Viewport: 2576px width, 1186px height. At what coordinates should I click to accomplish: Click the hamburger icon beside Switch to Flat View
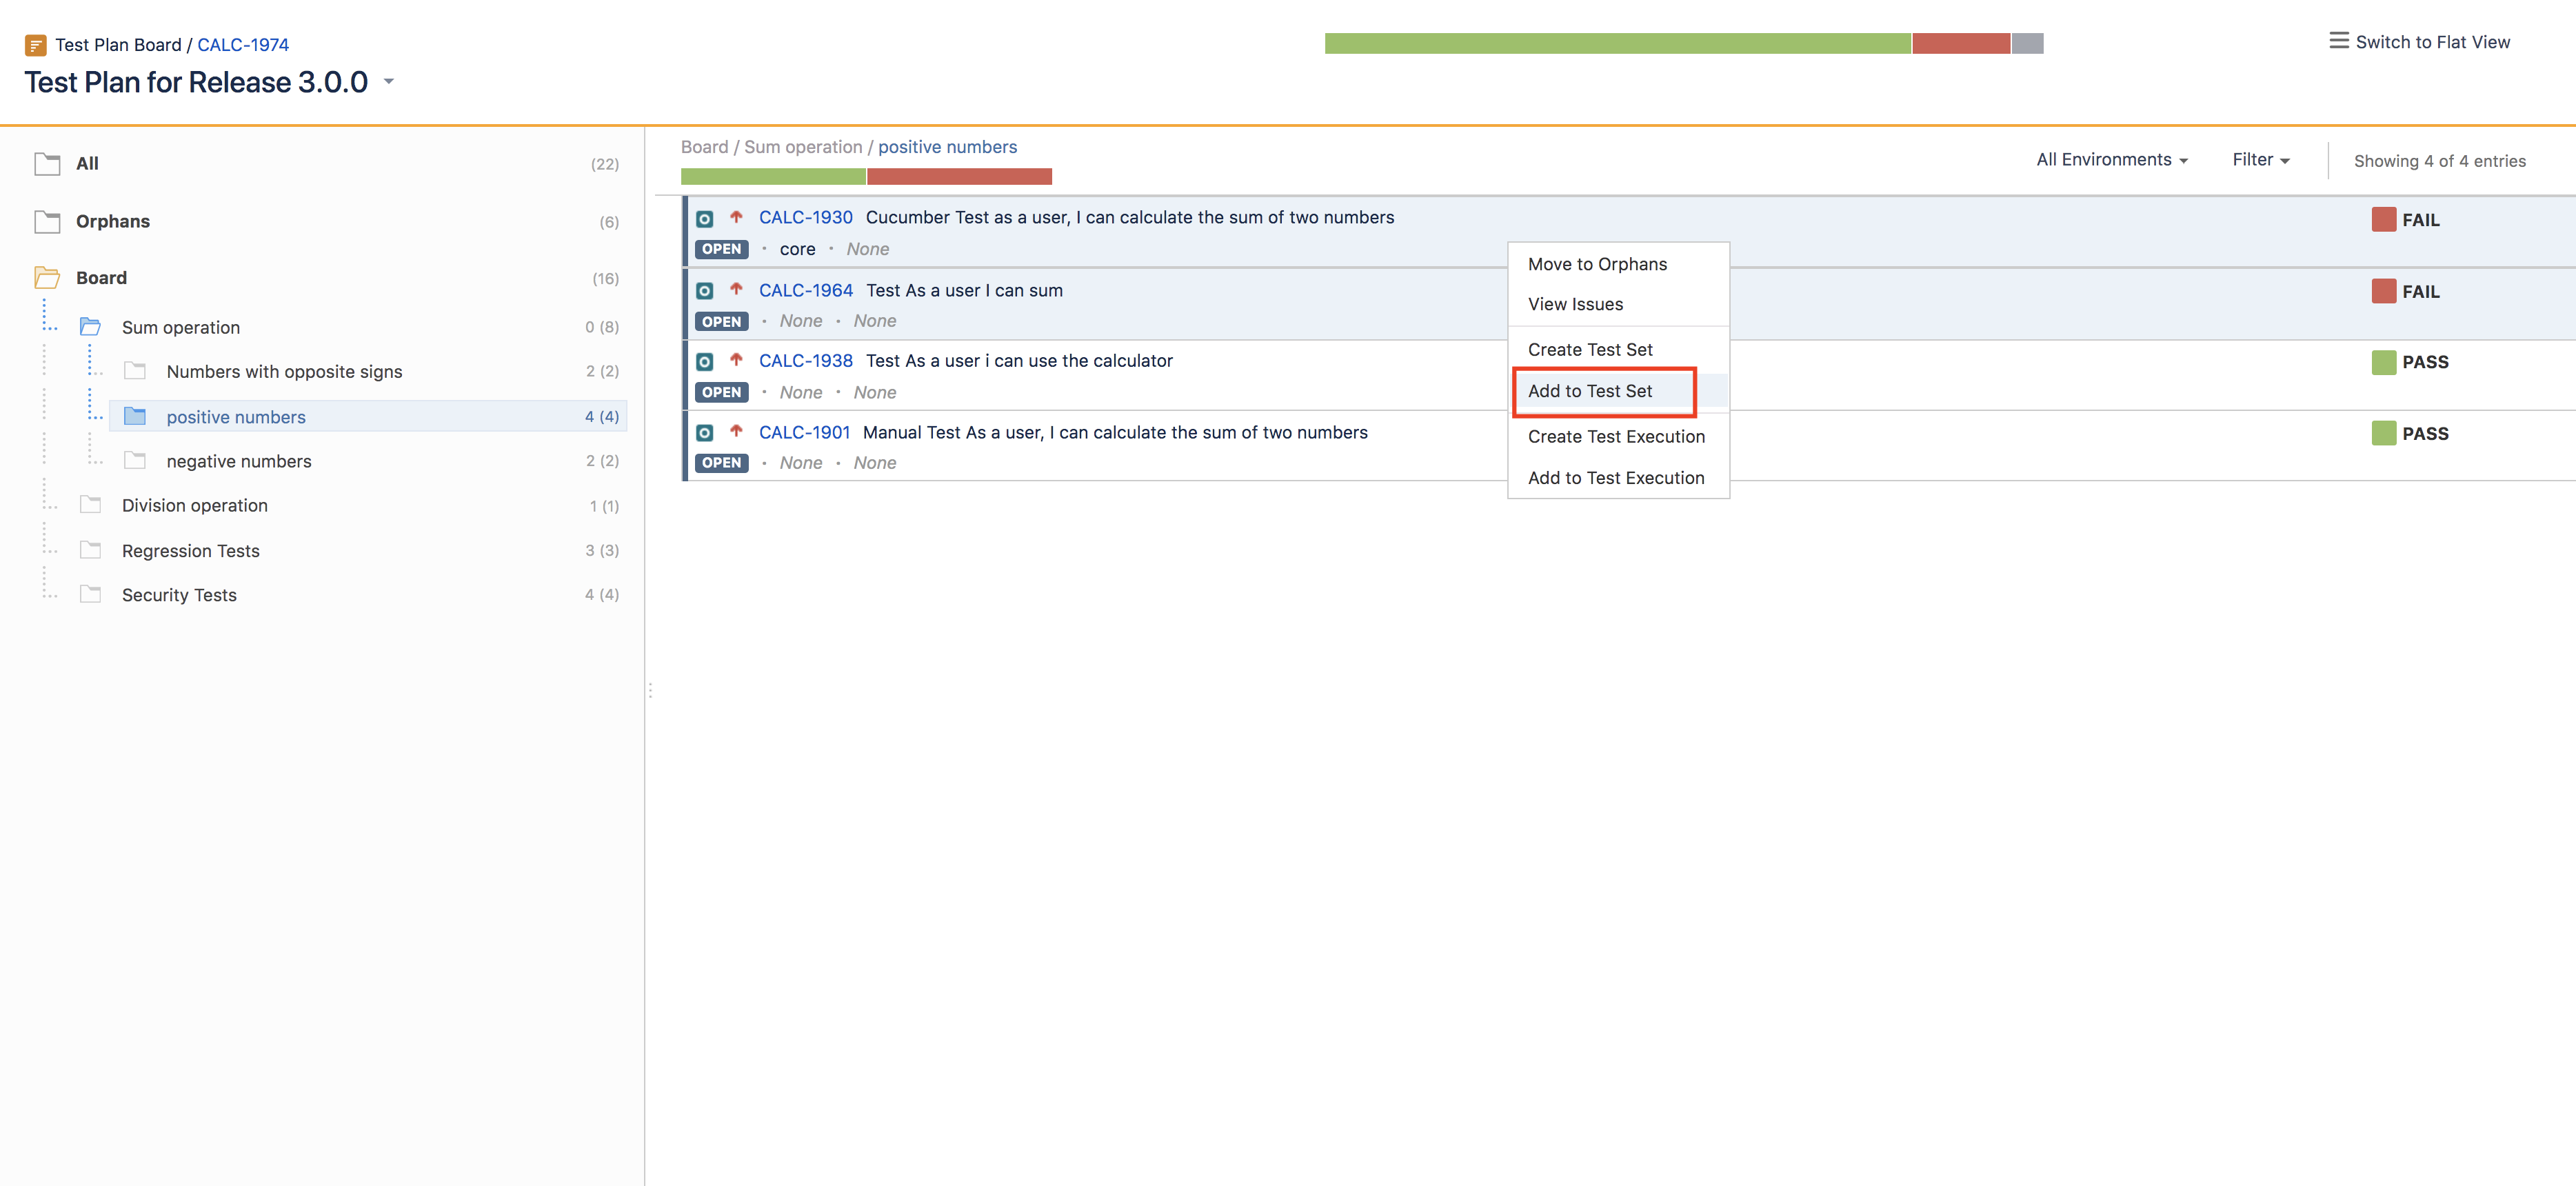[x=2338, y=41]
